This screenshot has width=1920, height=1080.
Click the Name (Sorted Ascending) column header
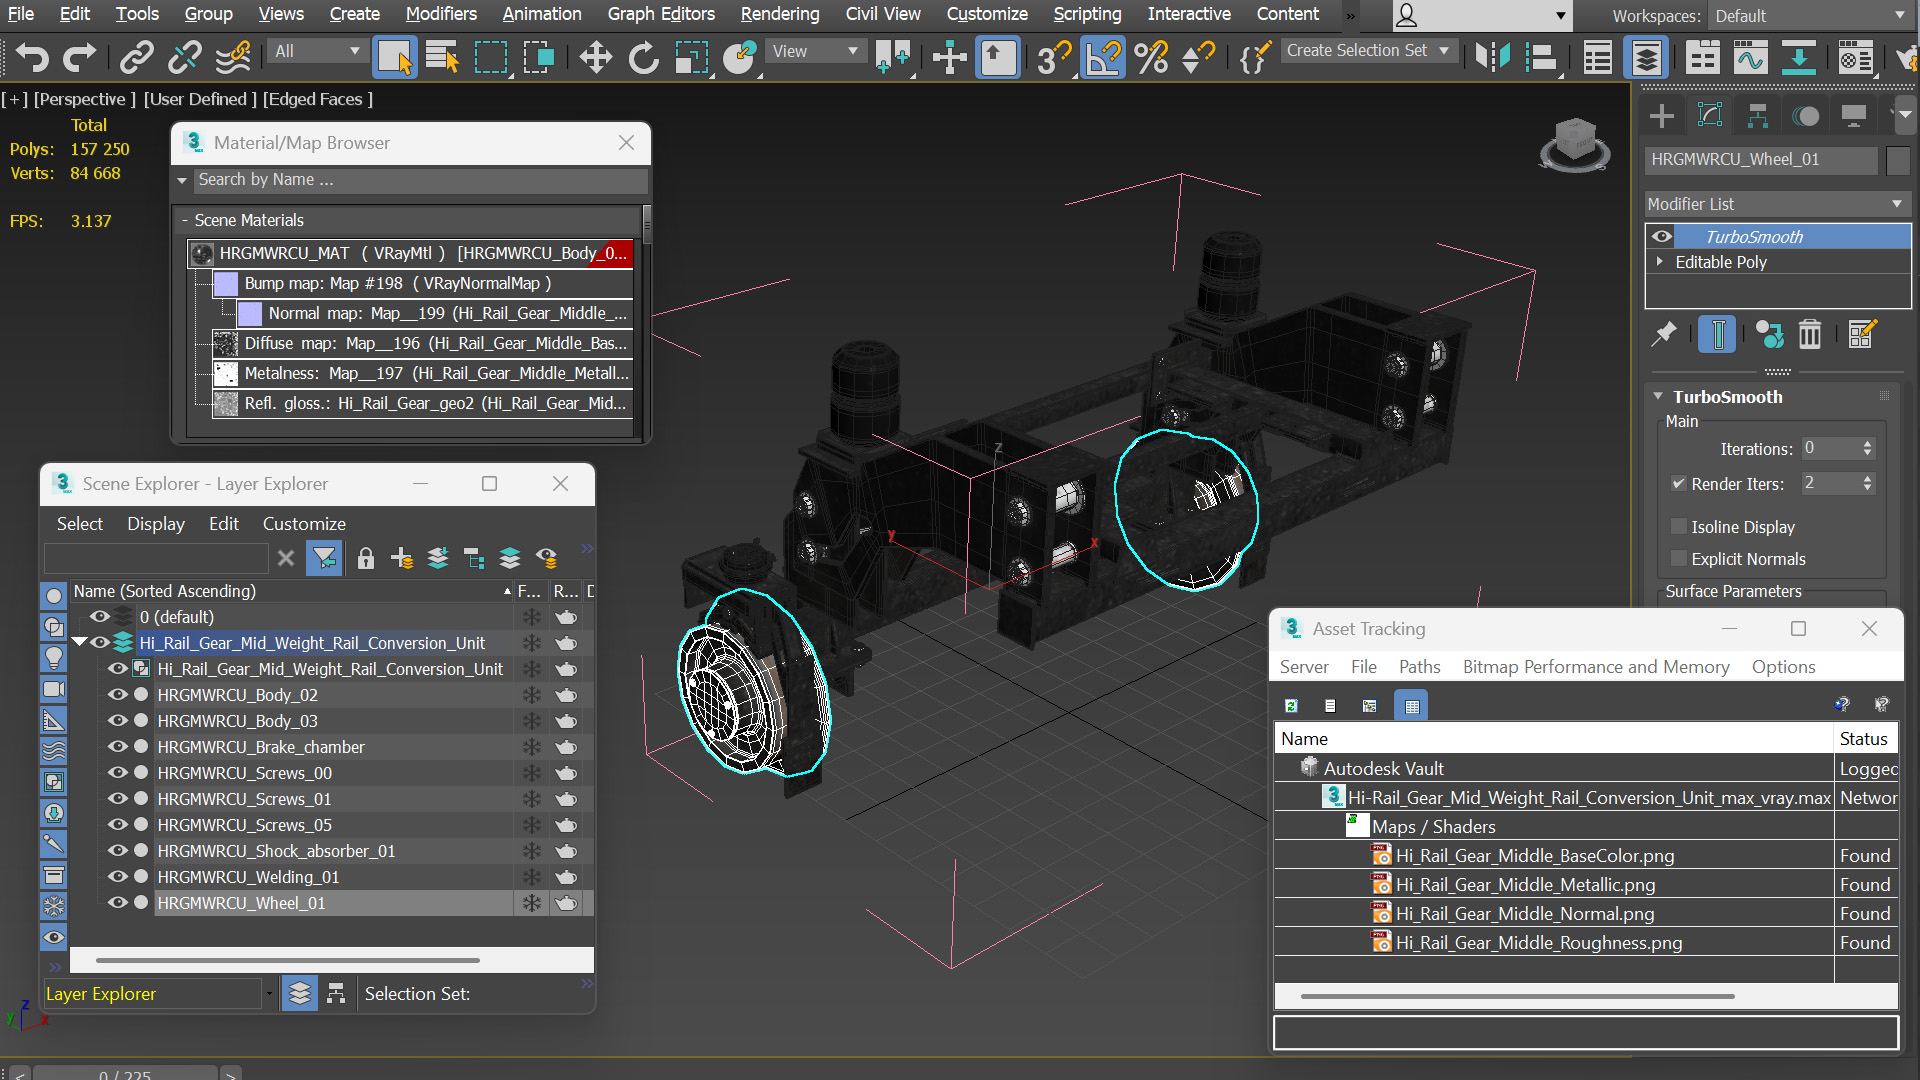290,591
